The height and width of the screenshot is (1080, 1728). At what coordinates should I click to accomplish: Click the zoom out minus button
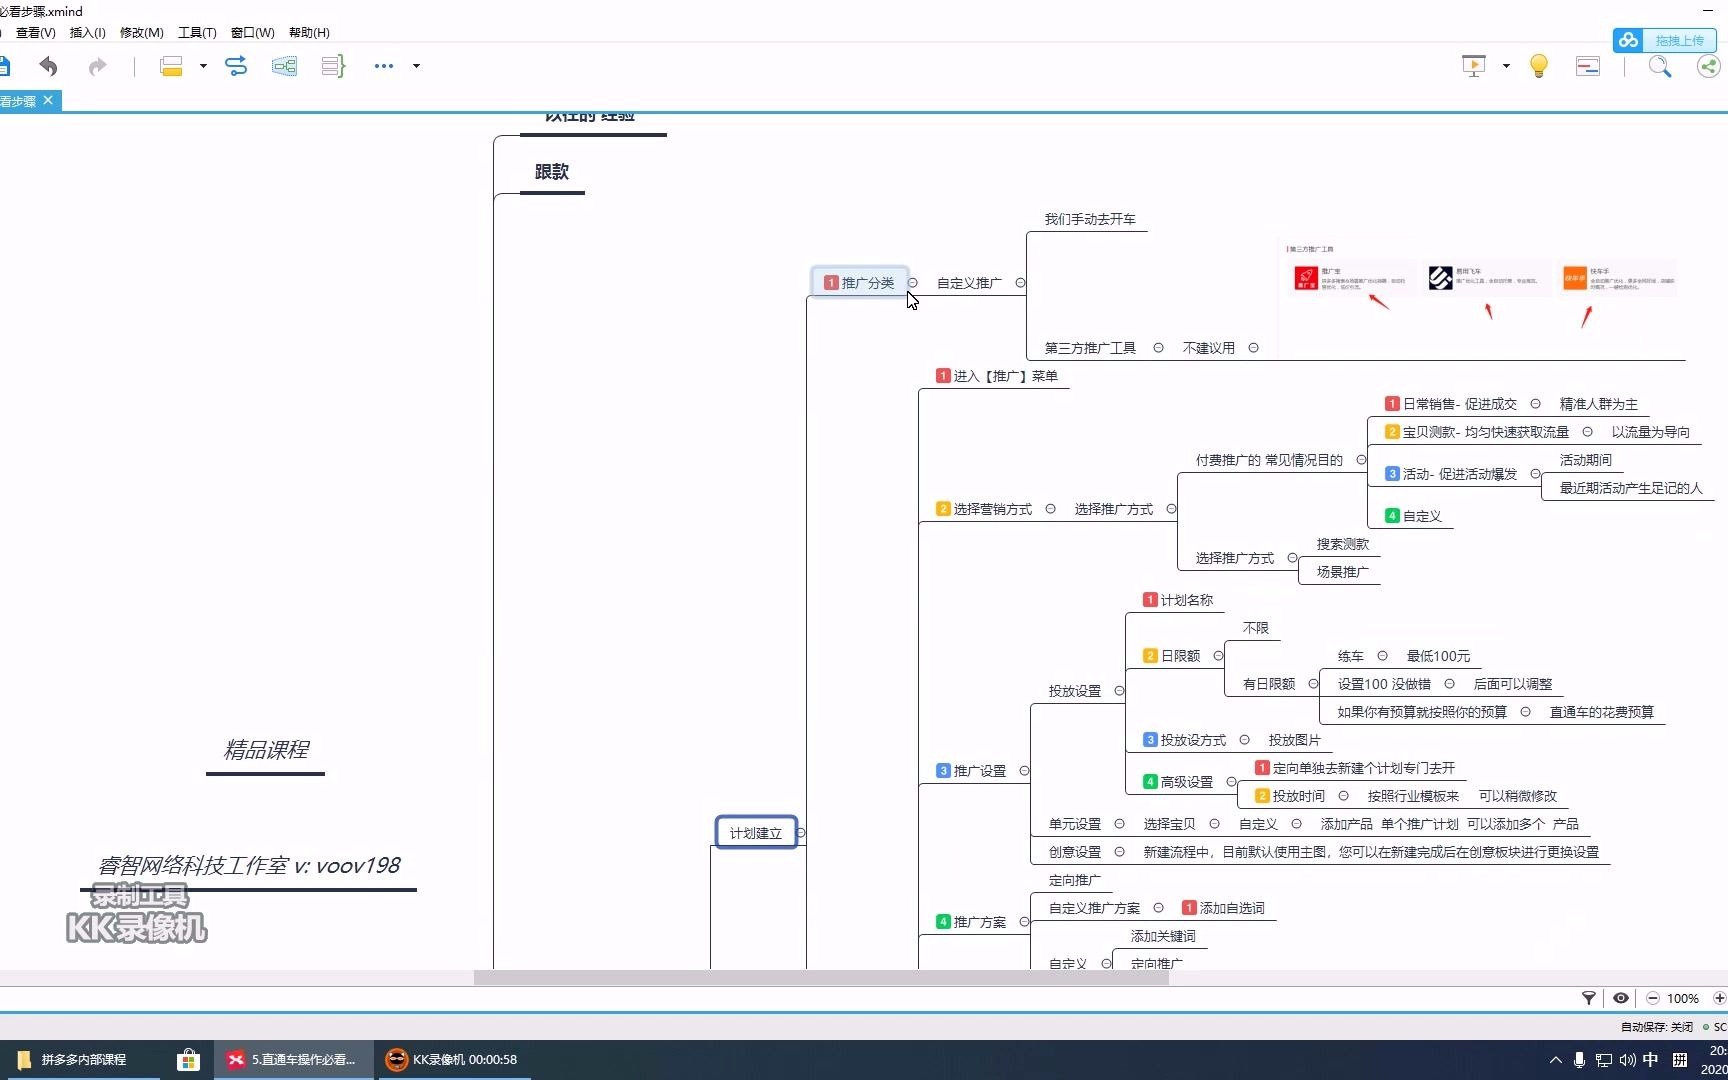[x=1653, y=998]
